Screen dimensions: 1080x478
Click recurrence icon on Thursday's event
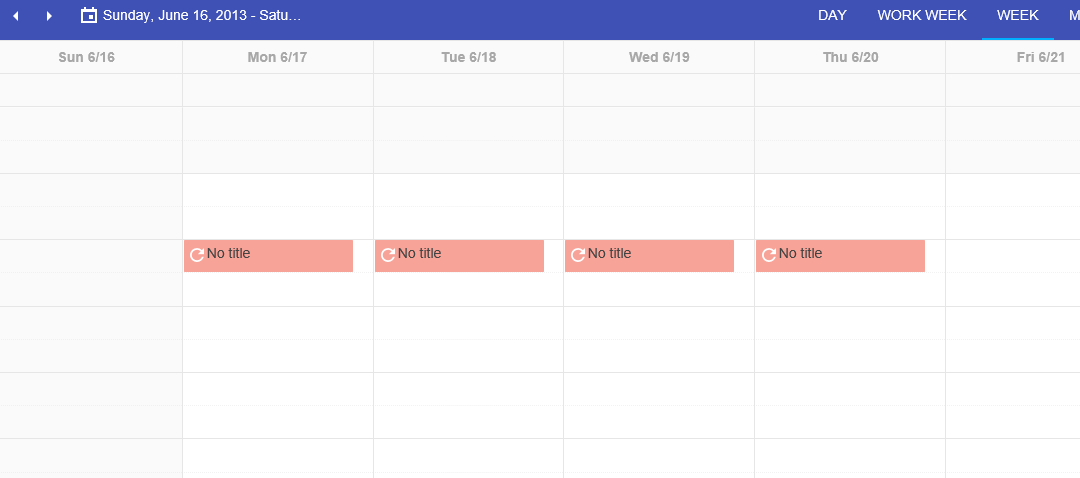769,255
